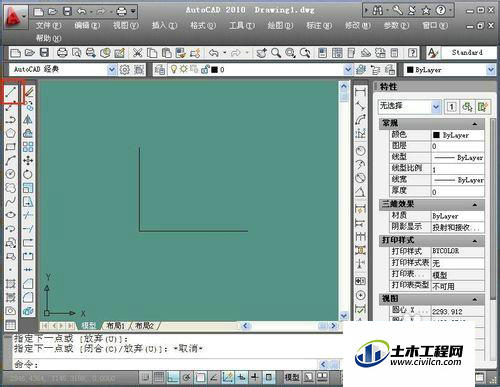
Task: Click the Zoom realtime magnifier icon
Action: click(276, 53)
